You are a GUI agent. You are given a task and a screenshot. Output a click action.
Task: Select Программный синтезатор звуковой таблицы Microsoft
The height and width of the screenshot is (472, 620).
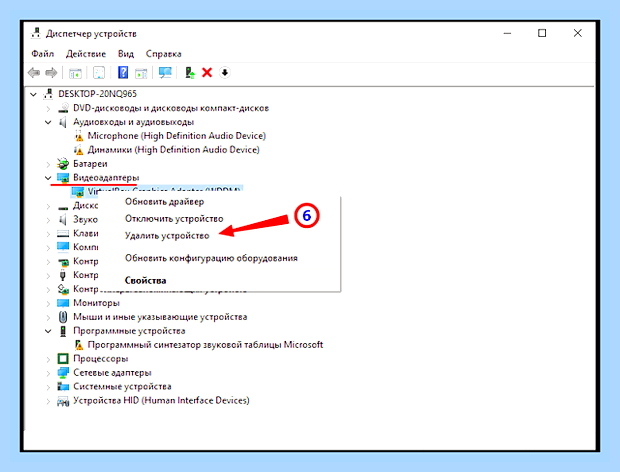(205, 345)
